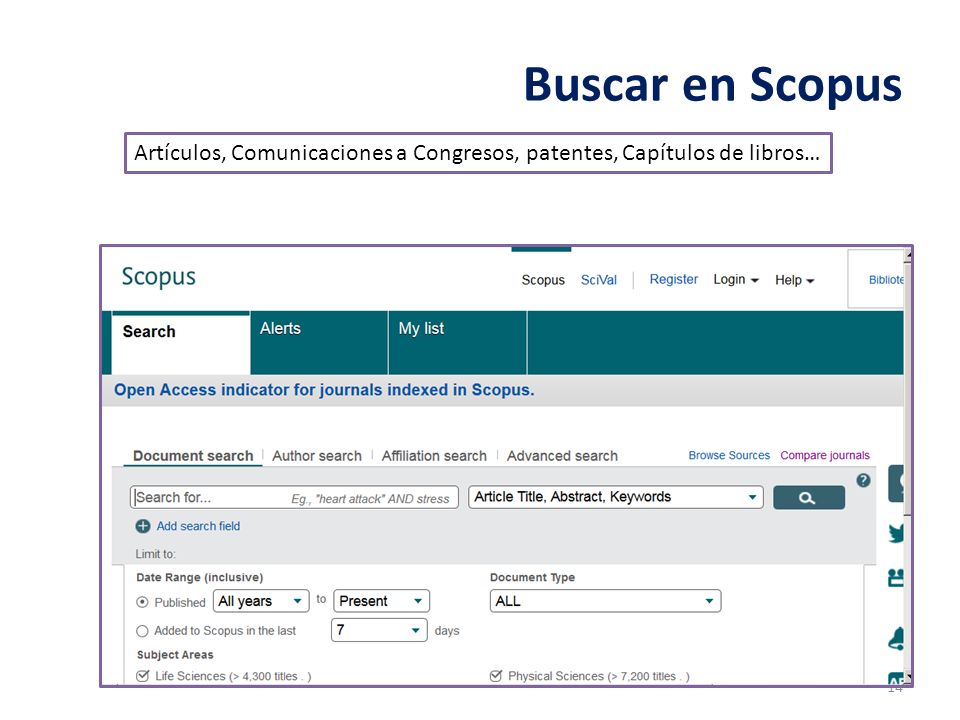Viewport: 960px width, 720px height.
Task: Switch to the Search tab
Action: coord(181,343)
